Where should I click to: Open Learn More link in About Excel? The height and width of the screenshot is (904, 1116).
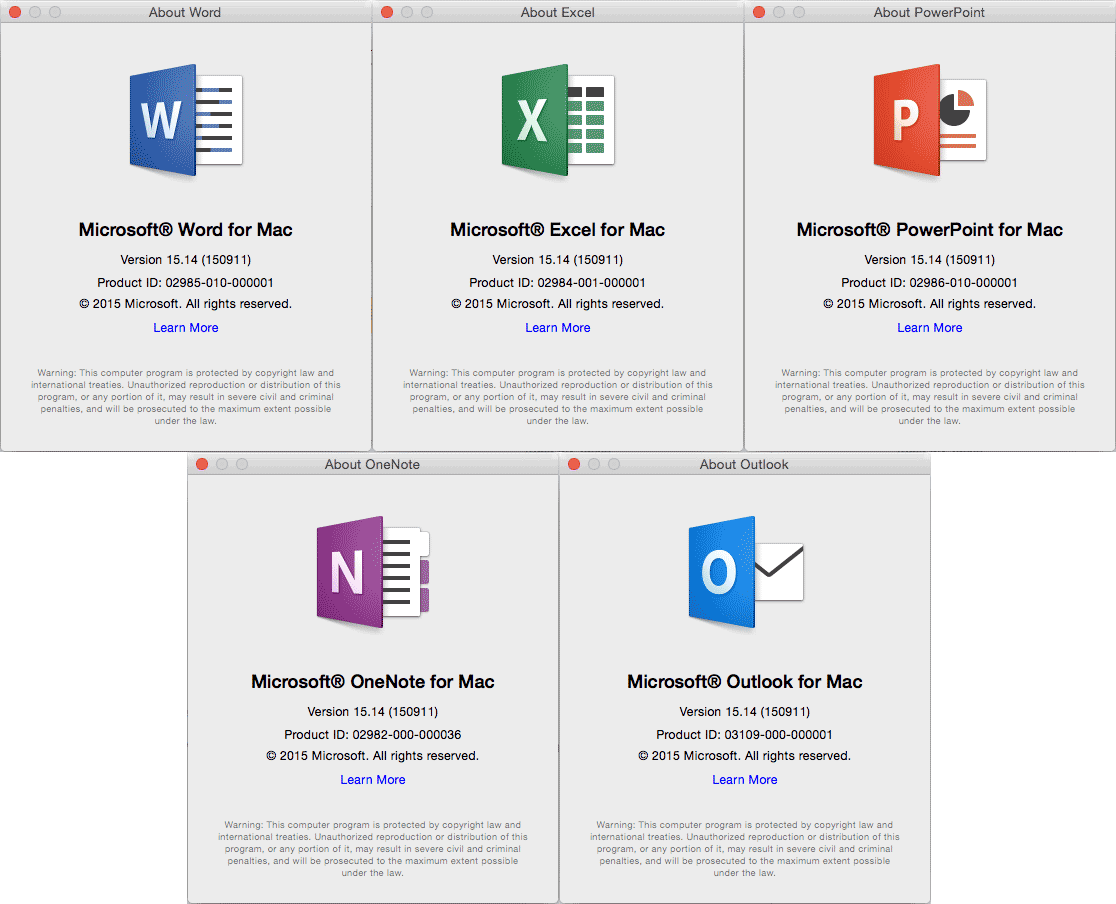click(x=558, y=327)
